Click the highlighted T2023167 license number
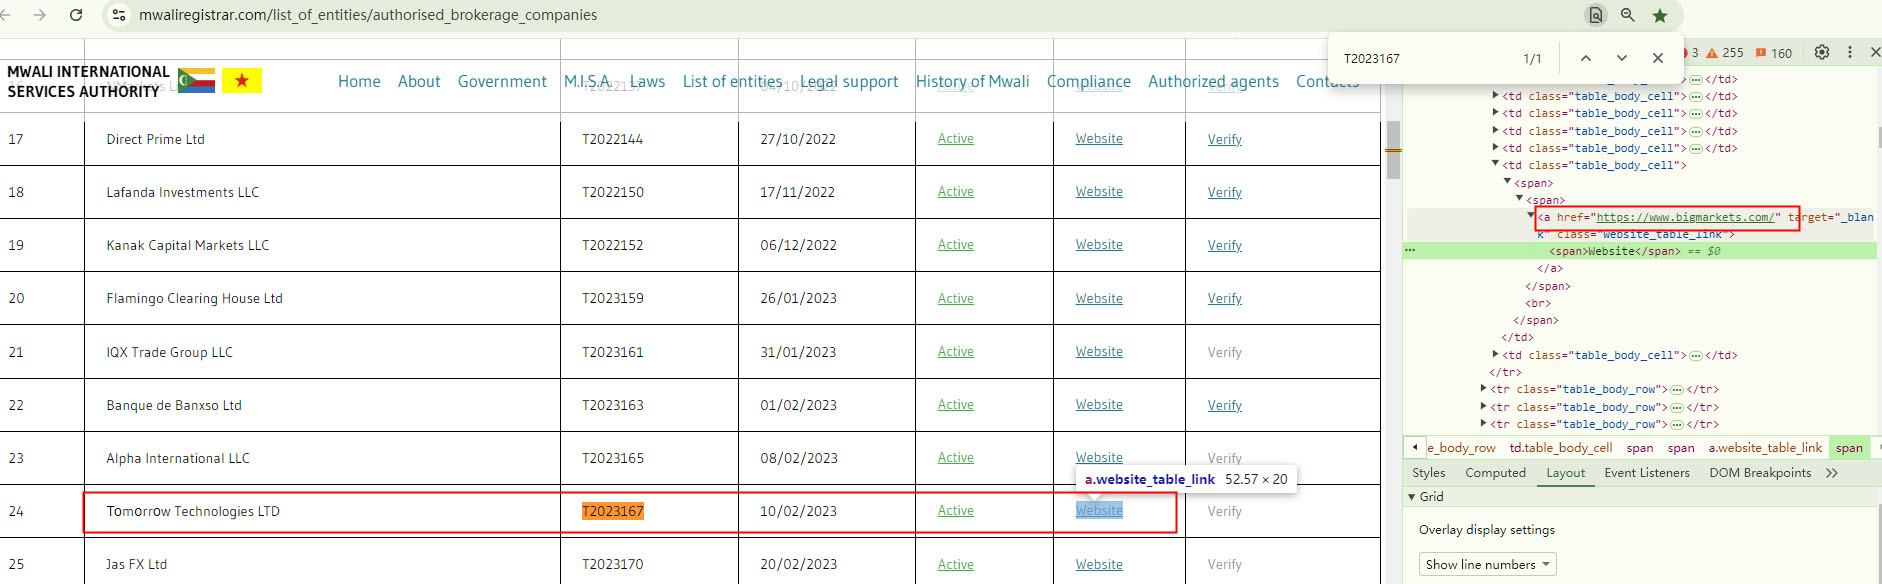The image size is (1882, 584). pos(613,511)
